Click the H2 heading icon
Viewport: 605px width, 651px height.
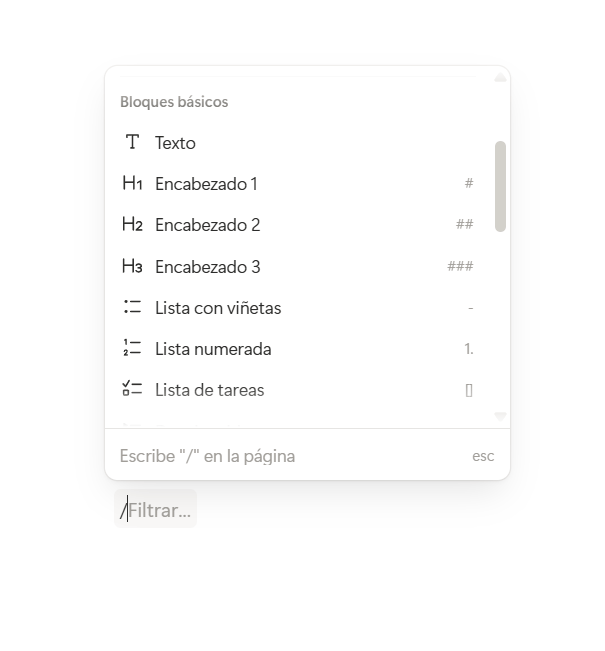[132, 225]
